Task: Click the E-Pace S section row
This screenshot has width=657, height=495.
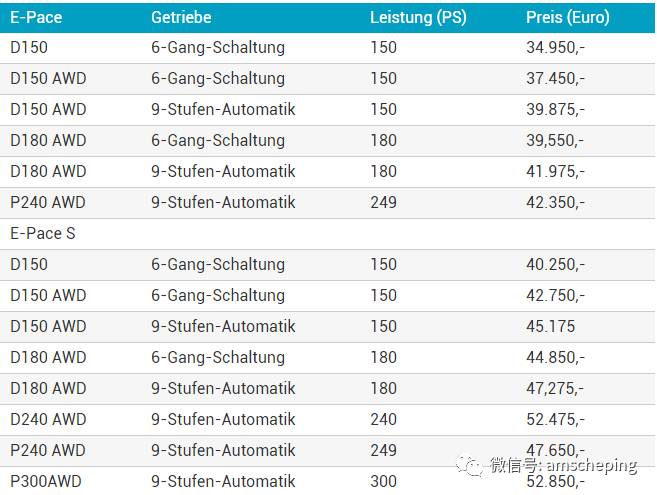Action: pos(43,233)
